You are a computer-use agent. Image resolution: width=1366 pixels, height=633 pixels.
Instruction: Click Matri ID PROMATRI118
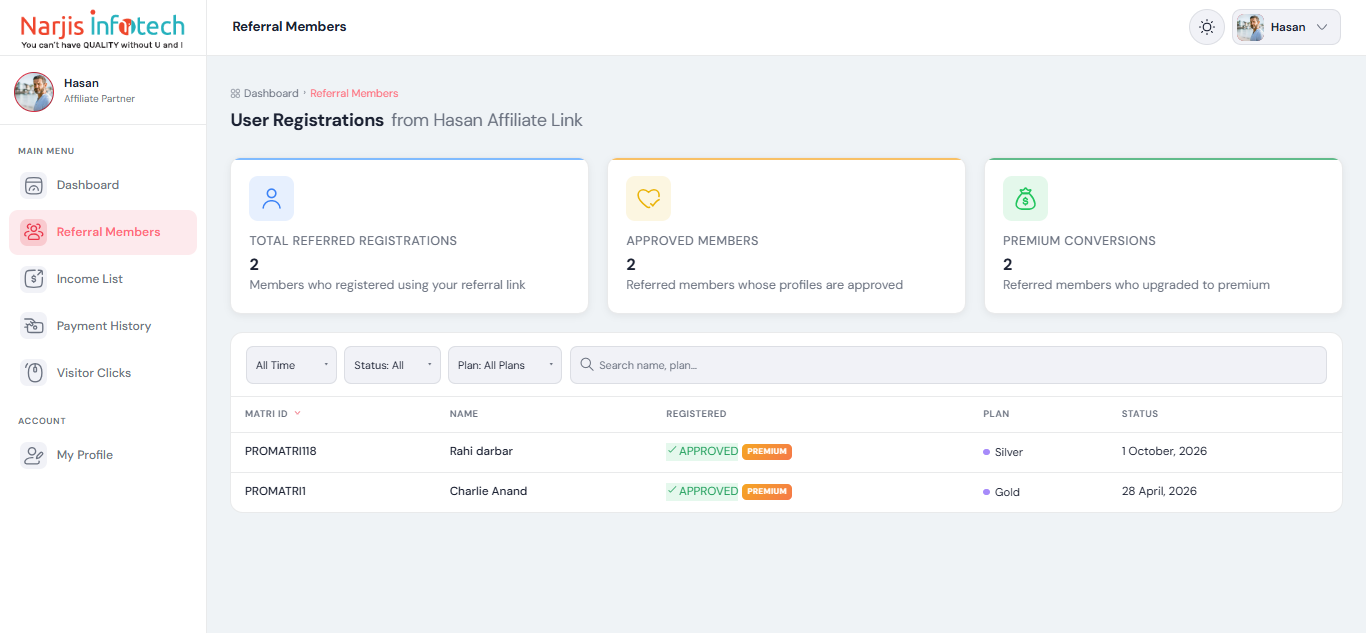(x=281, y=451)
